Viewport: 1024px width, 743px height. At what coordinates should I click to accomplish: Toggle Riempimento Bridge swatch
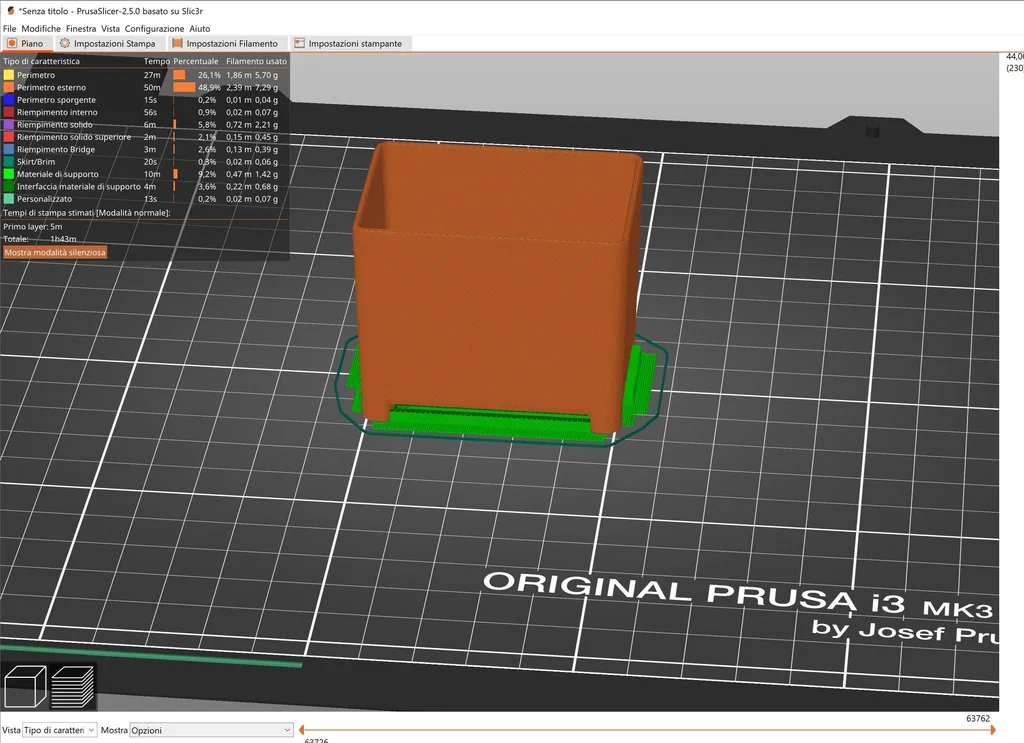8,150
